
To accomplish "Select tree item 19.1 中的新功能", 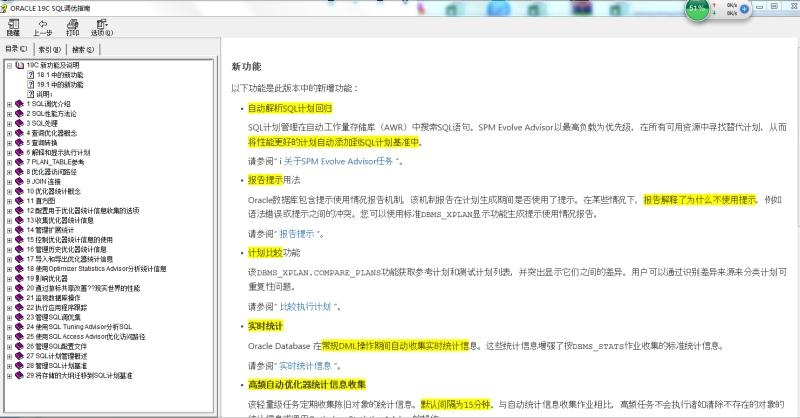I will click(60, 85).
